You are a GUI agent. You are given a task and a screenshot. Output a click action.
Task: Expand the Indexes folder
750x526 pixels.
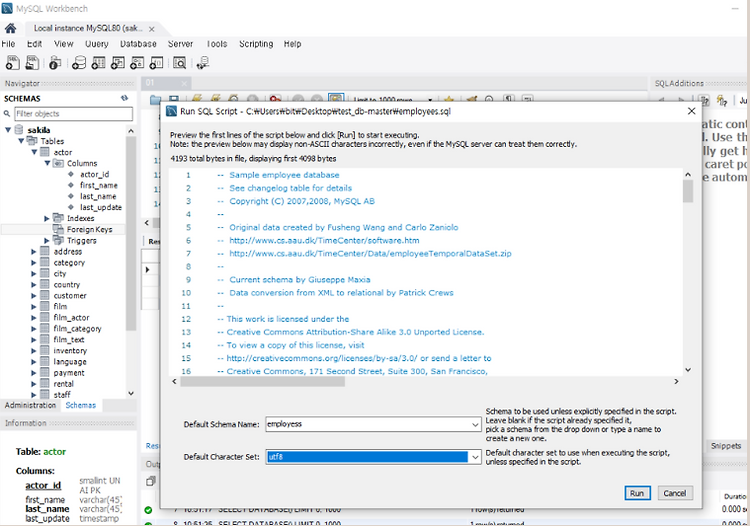coord(47,219)
